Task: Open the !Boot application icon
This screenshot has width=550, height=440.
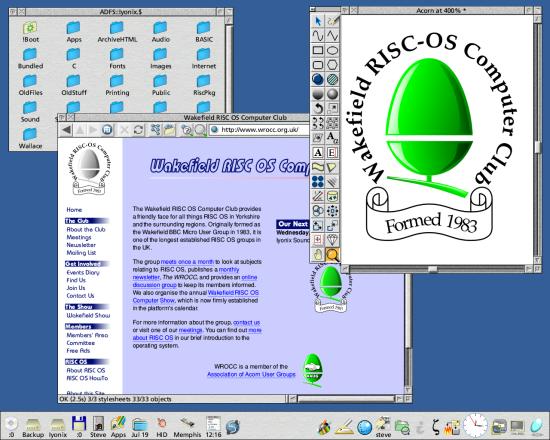Action: pos(30,32)
